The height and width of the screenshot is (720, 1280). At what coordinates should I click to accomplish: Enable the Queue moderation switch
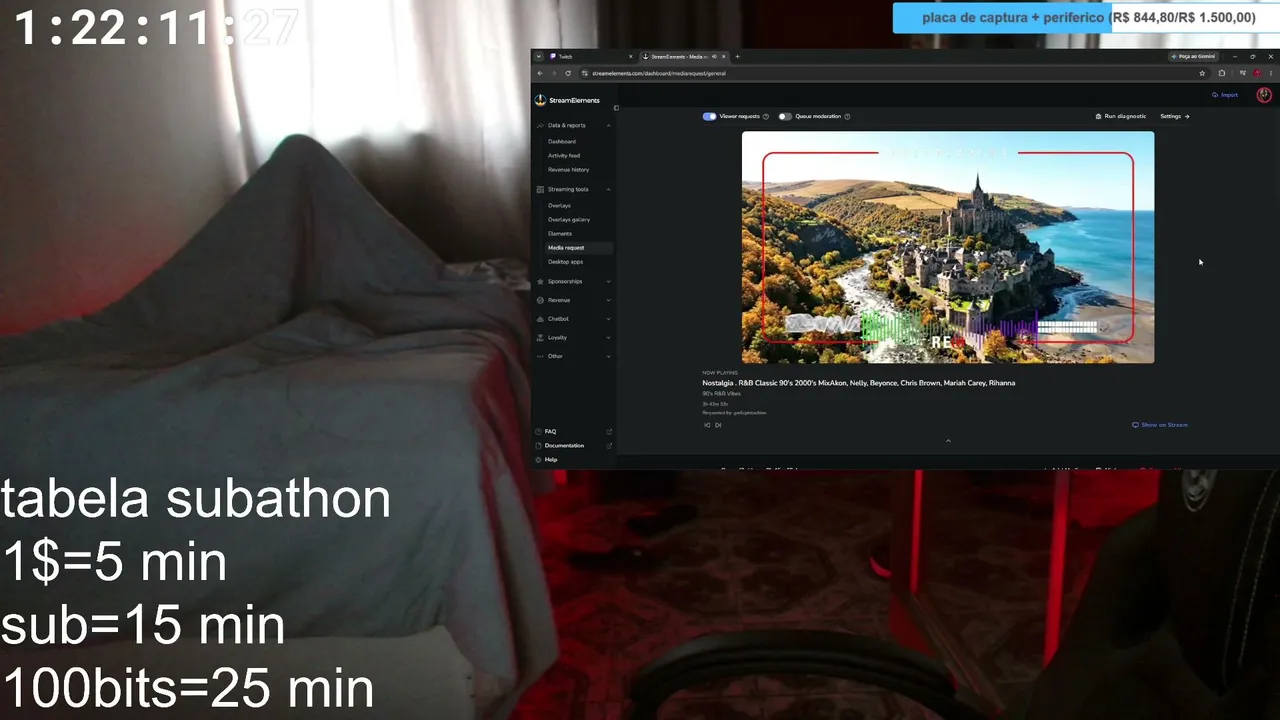coord(785,116)
